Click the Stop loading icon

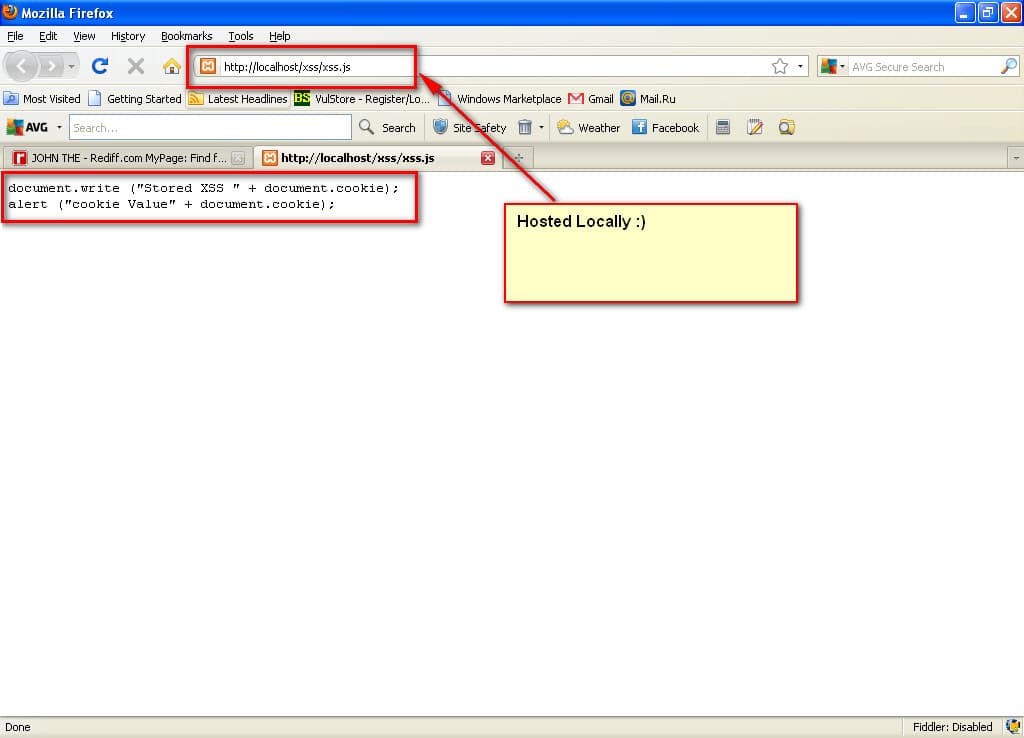point(134,66)
